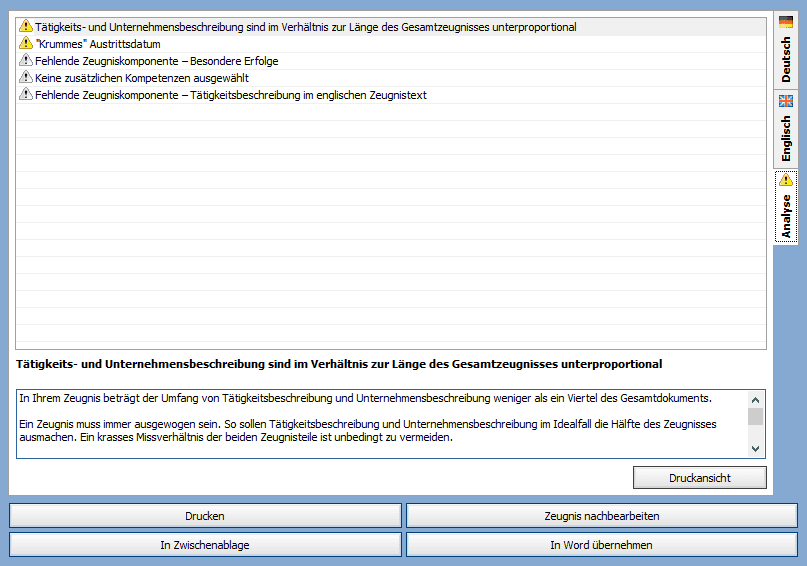Select row "Keine zusätzlichen Kompetenzen ausgewählt"
Image resolution: width=807 pixels, height=566 pixels.
(391, 78)
